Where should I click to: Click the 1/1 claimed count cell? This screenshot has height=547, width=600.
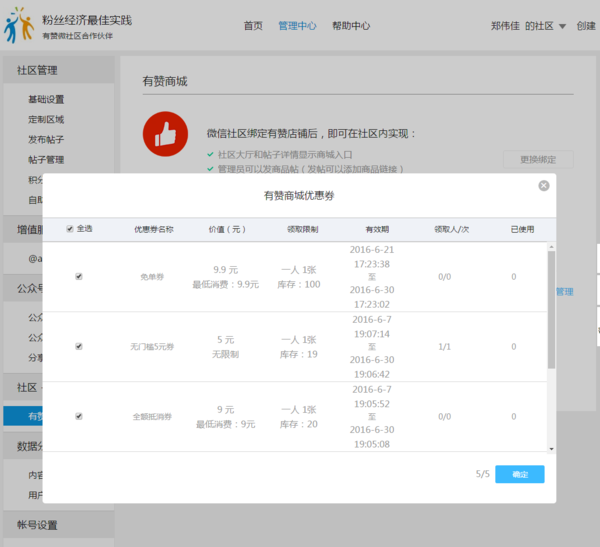[x=444, y=347]
